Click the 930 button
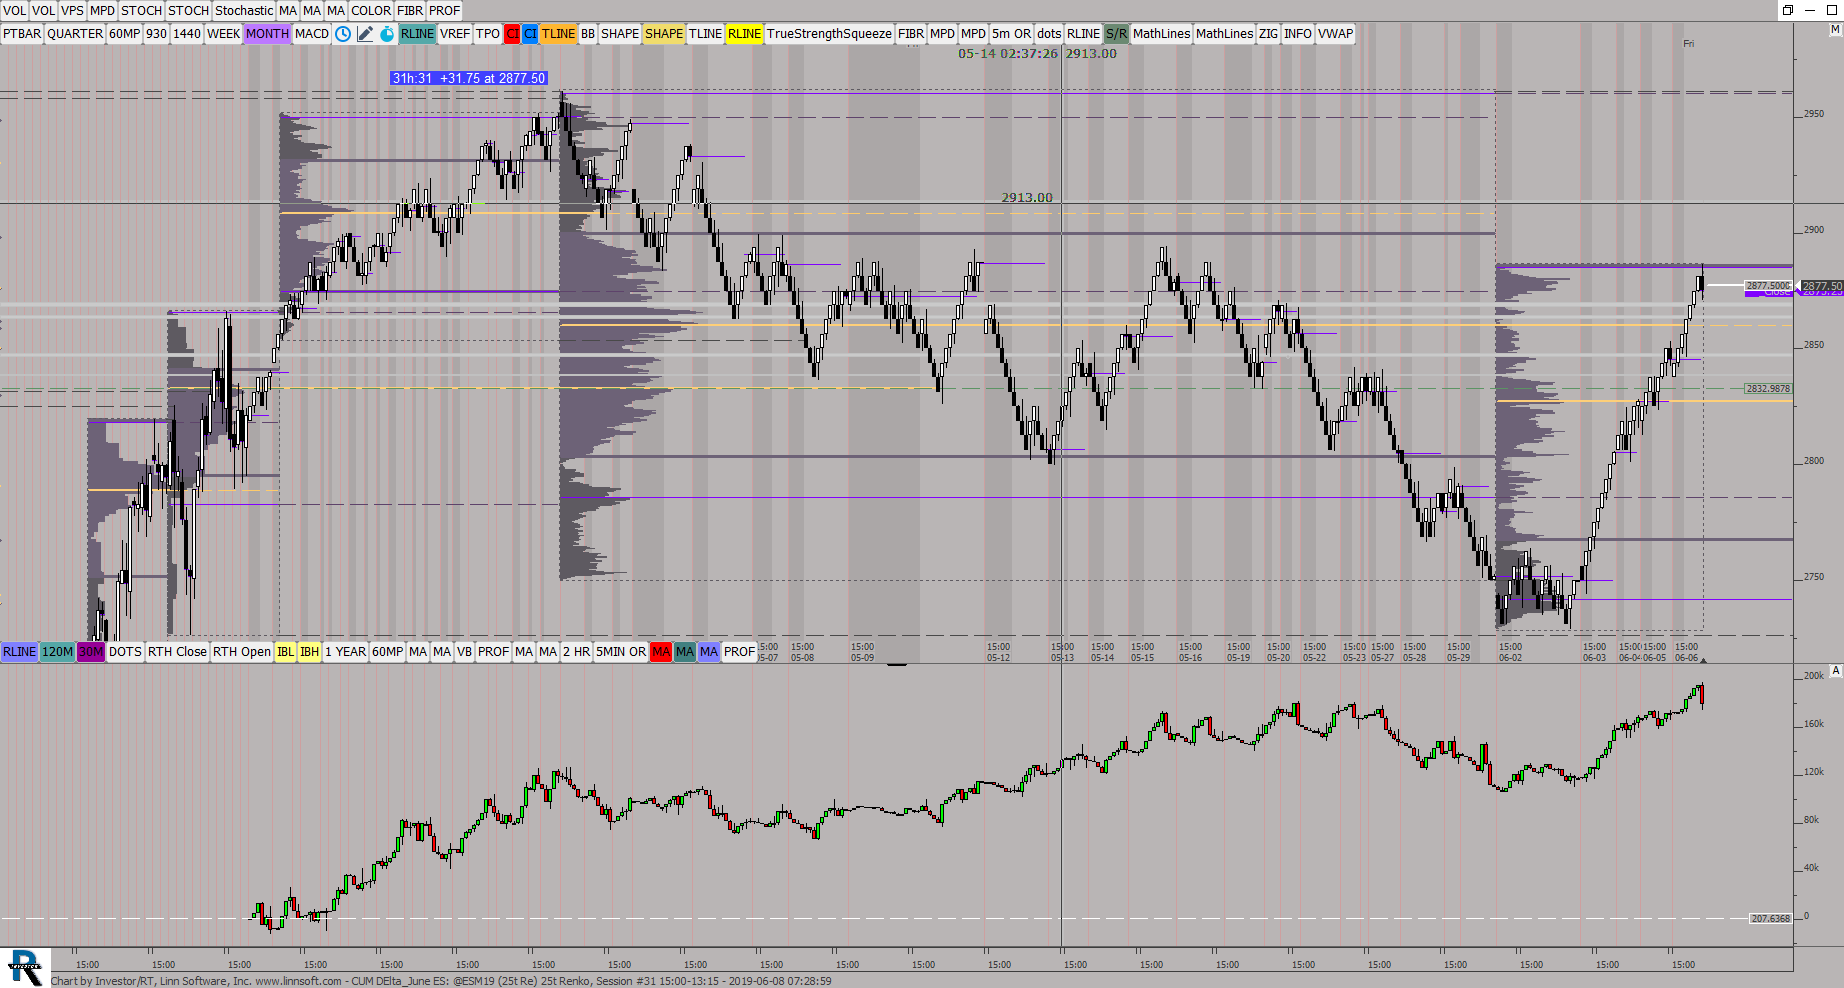Image resolution: width=1844 pixels, height=988 pixels. click(156, 34)
